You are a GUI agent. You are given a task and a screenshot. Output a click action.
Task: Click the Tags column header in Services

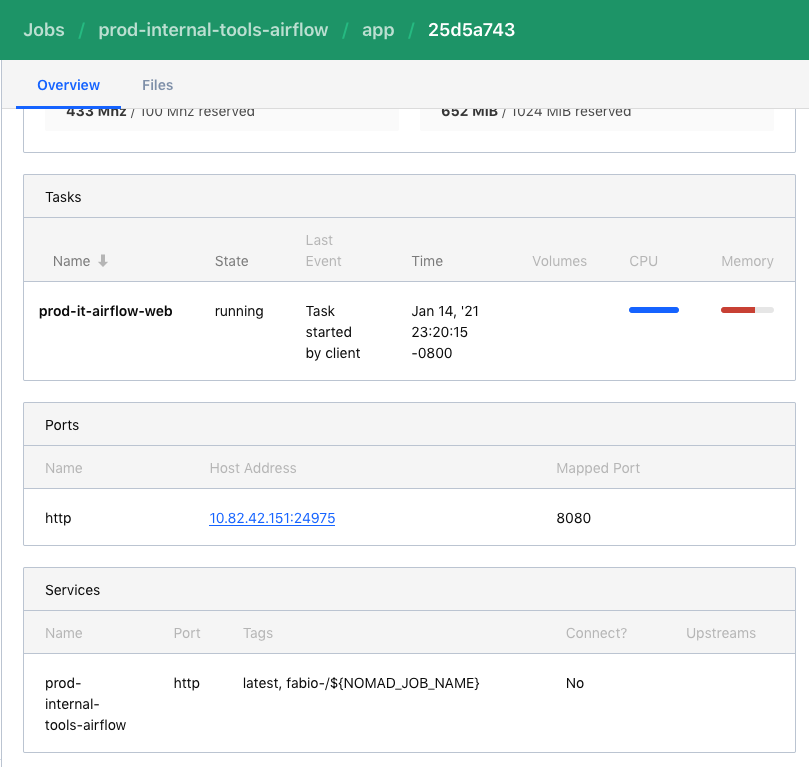(257, 633)
